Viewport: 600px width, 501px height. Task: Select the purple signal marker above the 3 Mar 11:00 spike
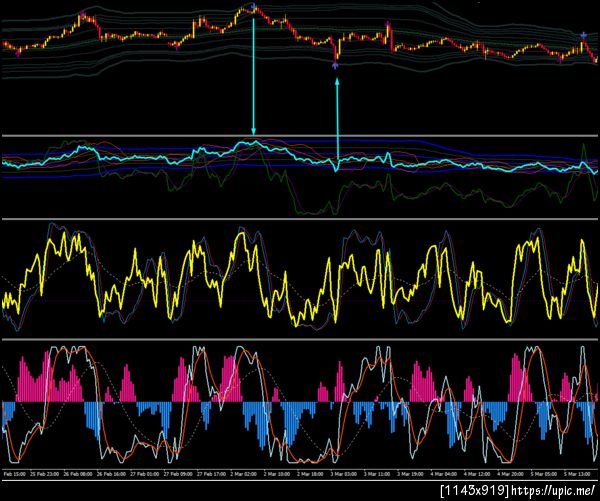pyautogui.click(x=388, y=24)
